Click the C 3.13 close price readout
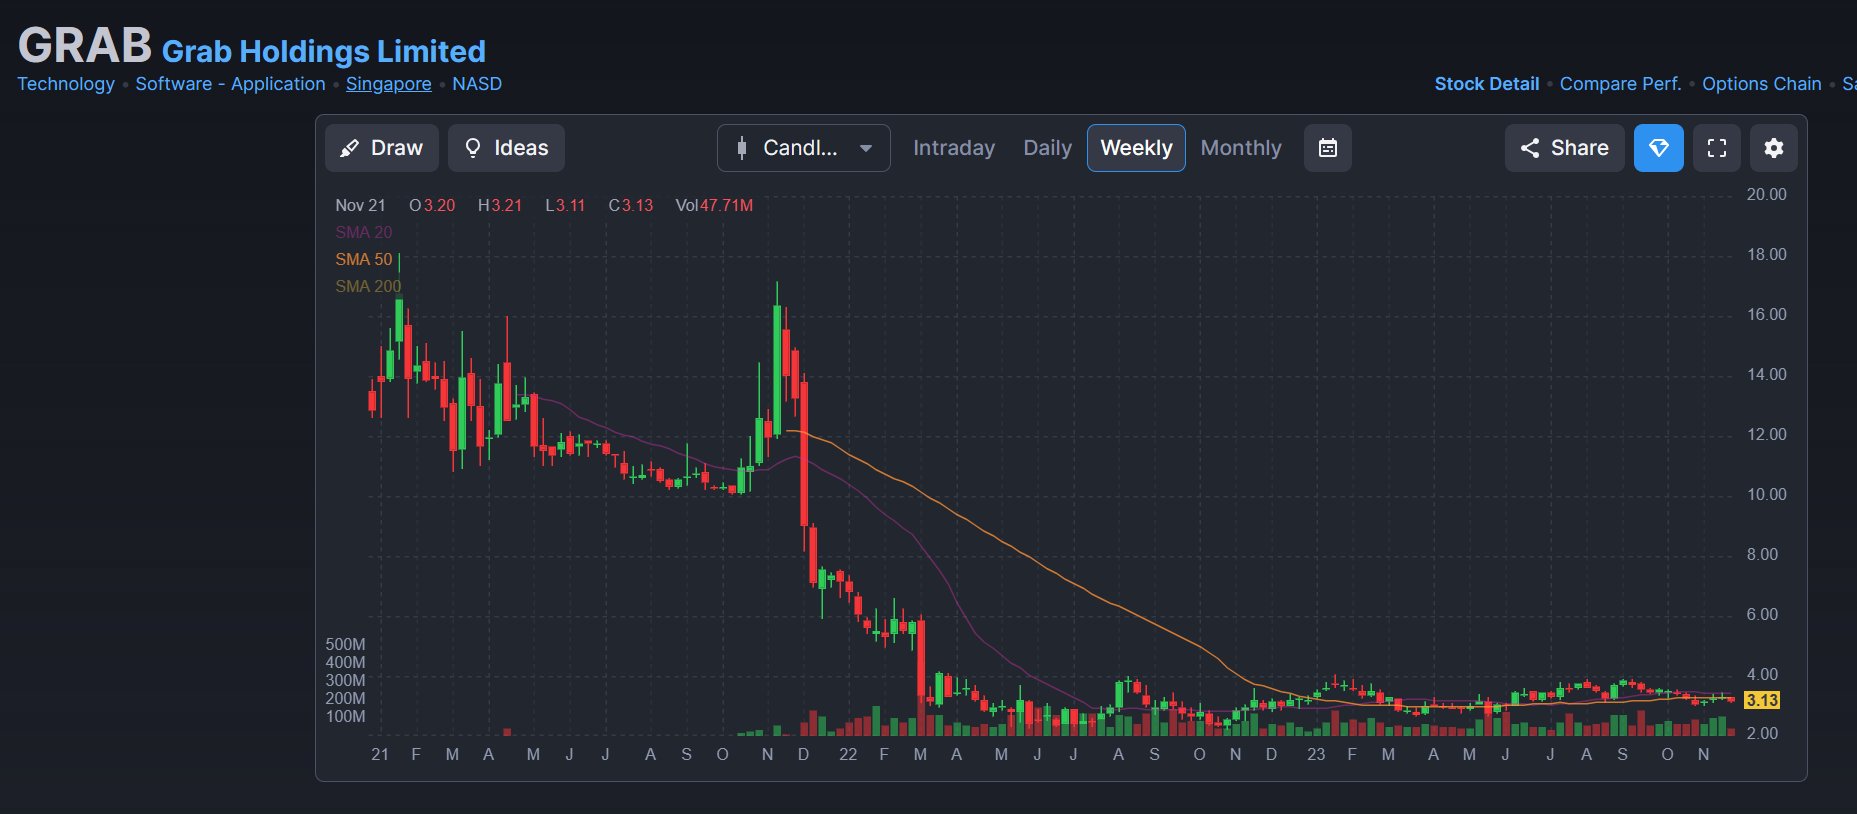The image size is (1857, 814). 631,205
